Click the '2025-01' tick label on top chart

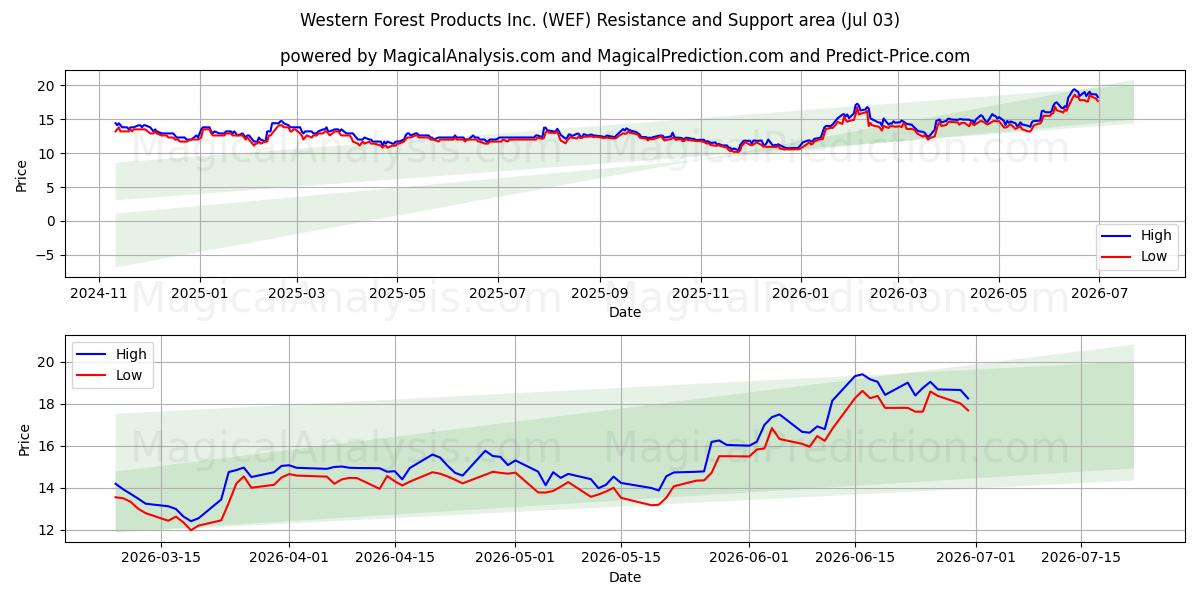(x=199, y=294)
